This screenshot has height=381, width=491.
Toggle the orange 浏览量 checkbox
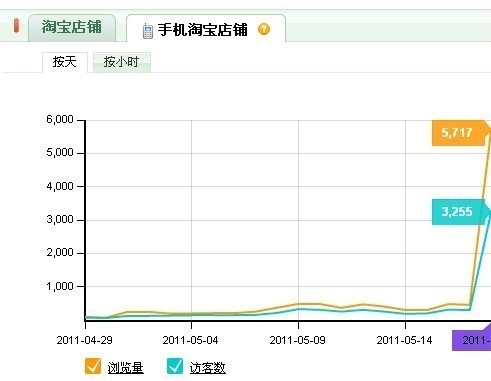point(93,366)
